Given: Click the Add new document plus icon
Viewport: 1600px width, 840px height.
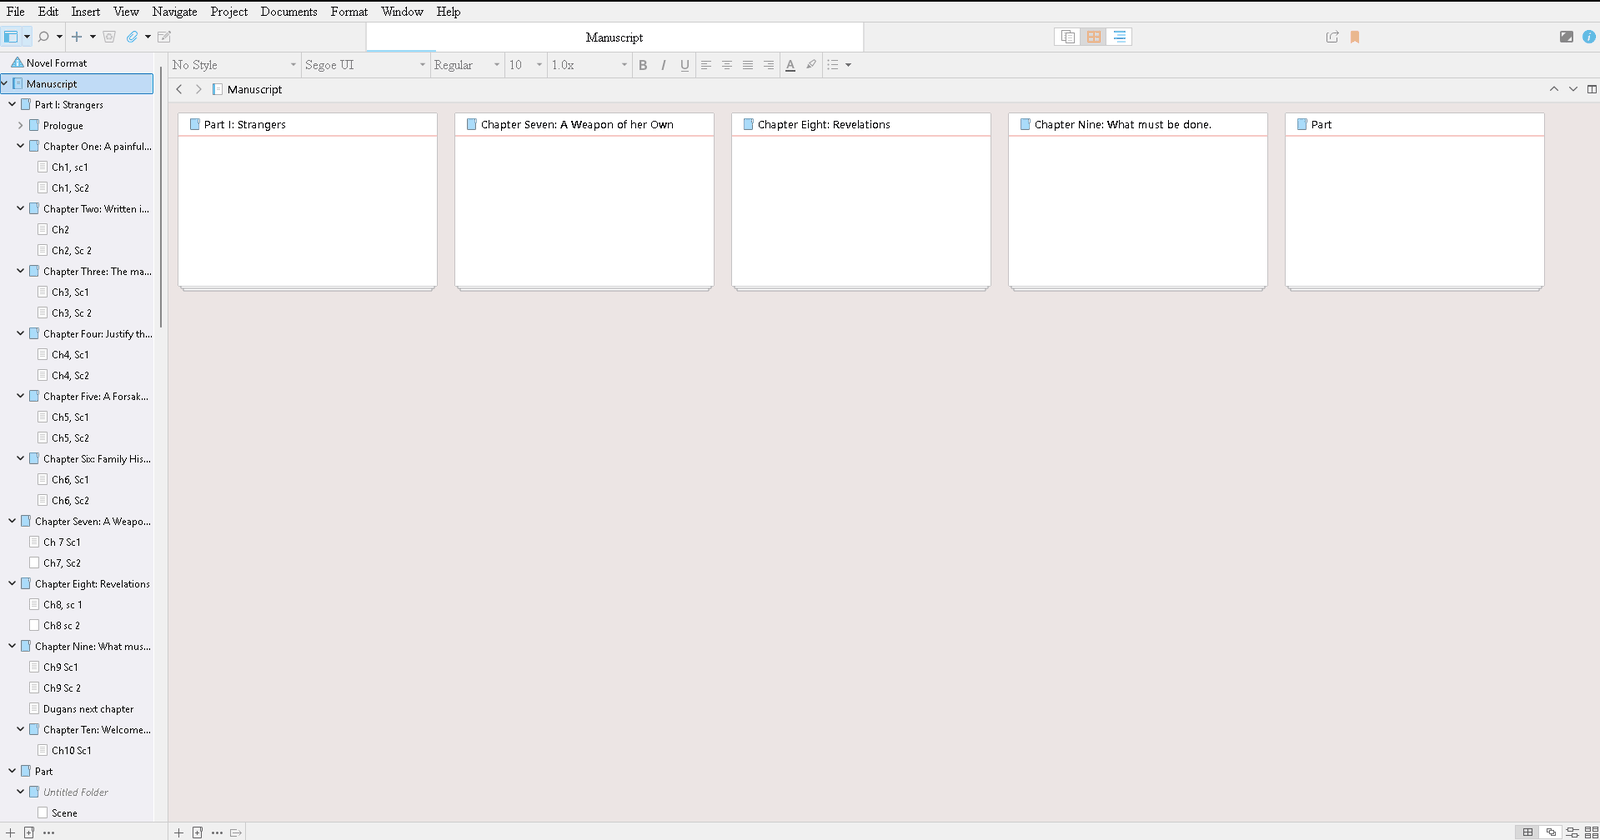Looking at the screenshot, I should 77,37.
